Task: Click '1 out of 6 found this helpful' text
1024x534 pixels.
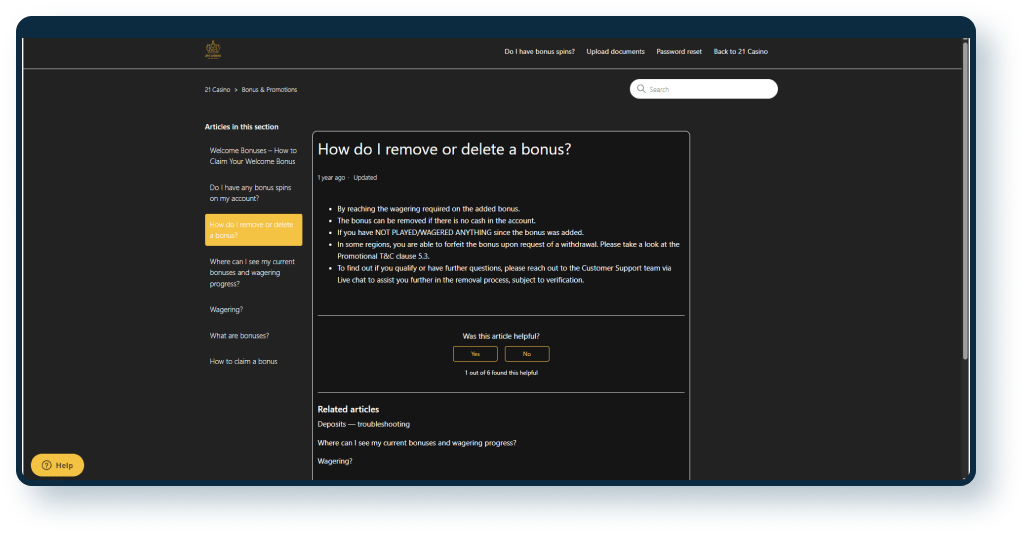Action: click(502, 373)
